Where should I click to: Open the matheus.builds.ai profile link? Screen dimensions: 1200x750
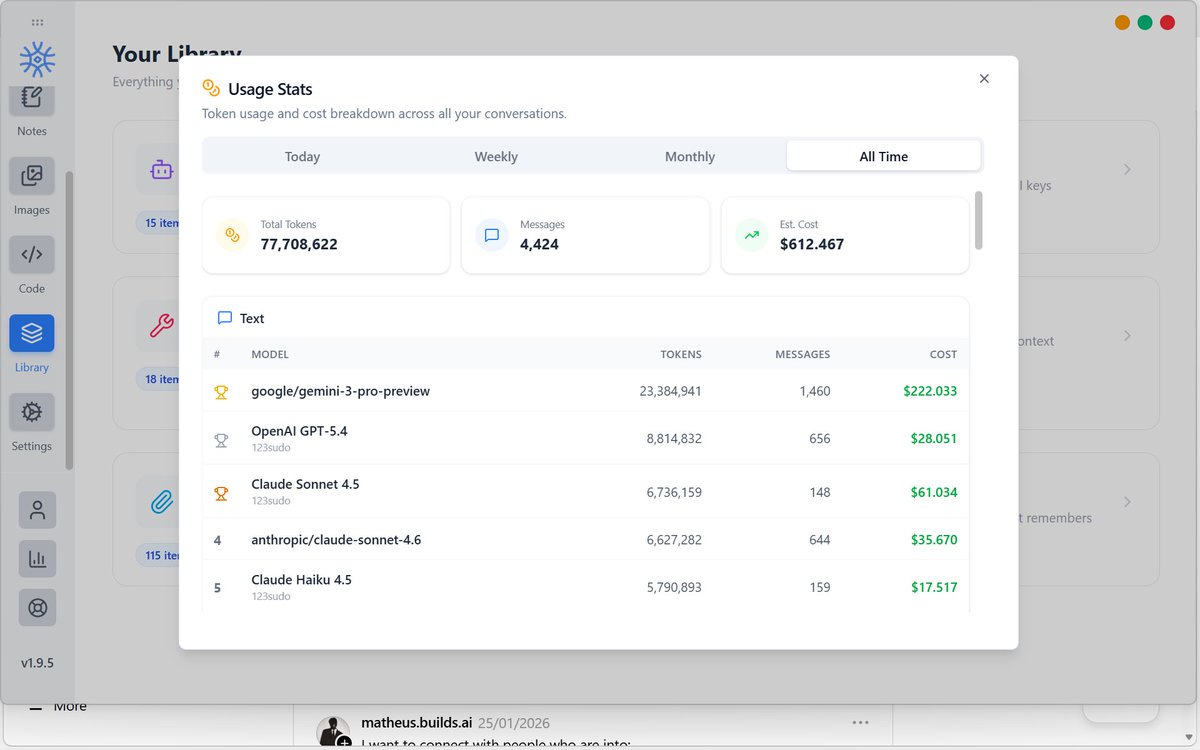(417, 723)
